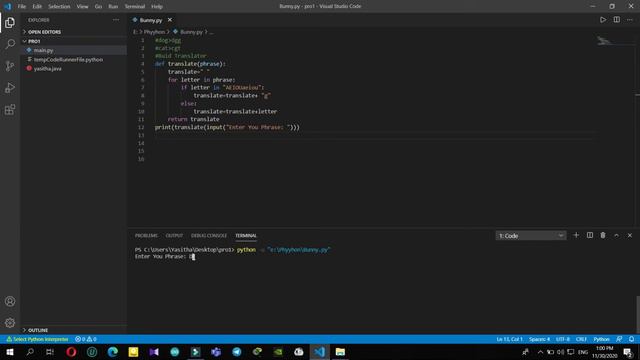Open the Terminal menu
Image resolution: width=640 pixels, height=360 pixels.
point(135,7)
